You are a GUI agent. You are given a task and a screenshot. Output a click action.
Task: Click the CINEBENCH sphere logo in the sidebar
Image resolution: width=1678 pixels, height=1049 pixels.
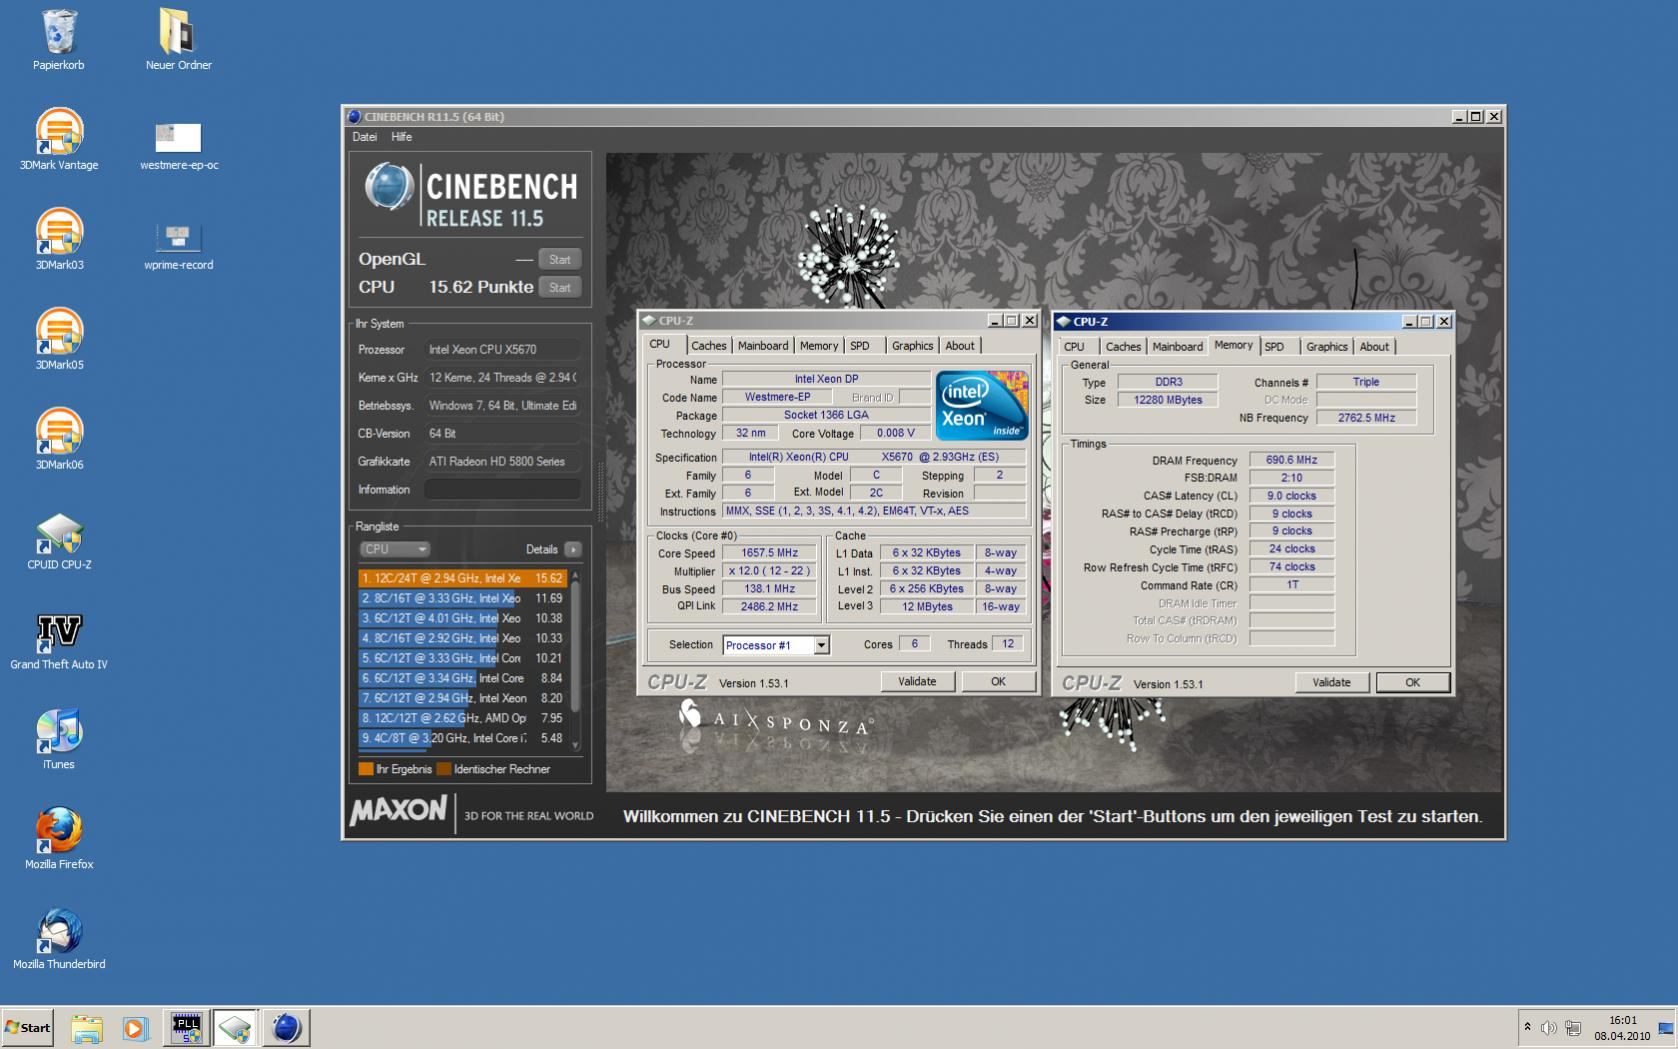click(x=389, y=186)
